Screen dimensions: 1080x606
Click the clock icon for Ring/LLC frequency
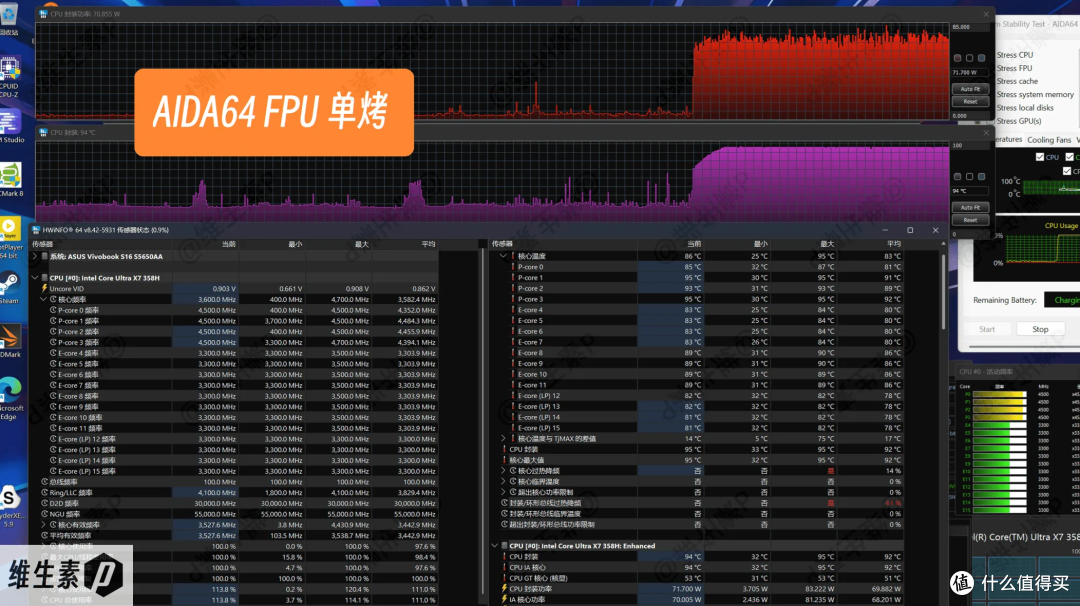tap(44, 492)
